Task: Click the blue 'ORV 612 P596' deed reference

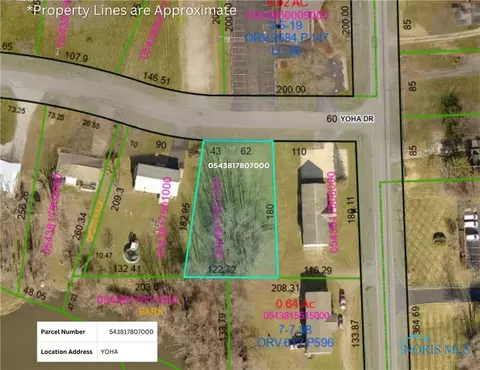Action: pos(295,342)
